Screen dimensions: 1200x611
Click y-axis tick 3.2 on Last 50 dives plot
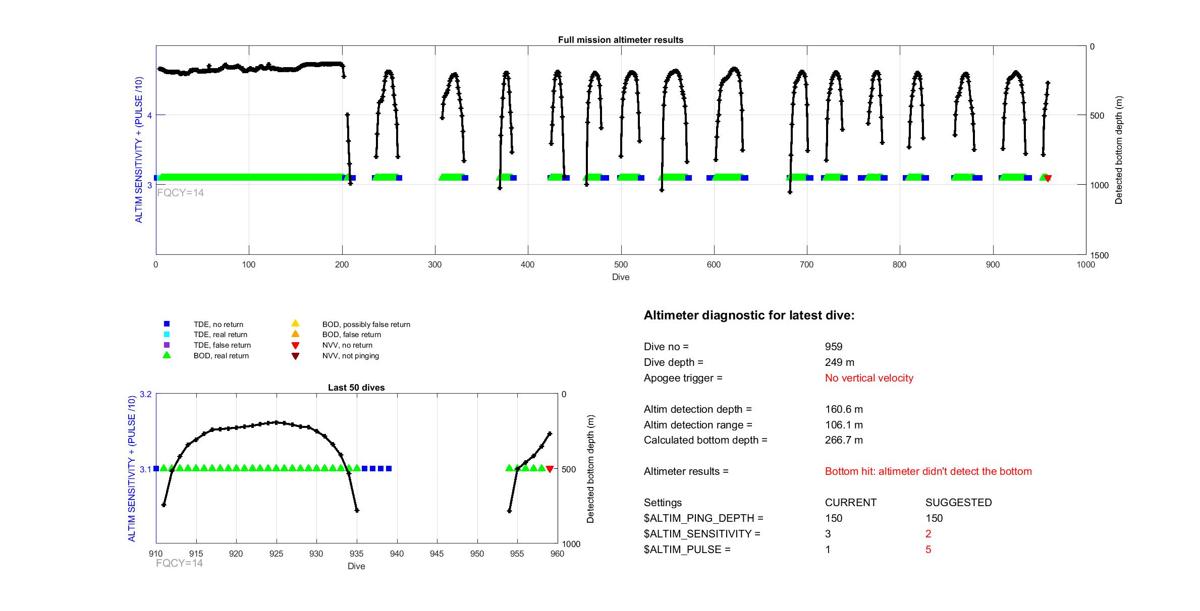coord(144,394)
